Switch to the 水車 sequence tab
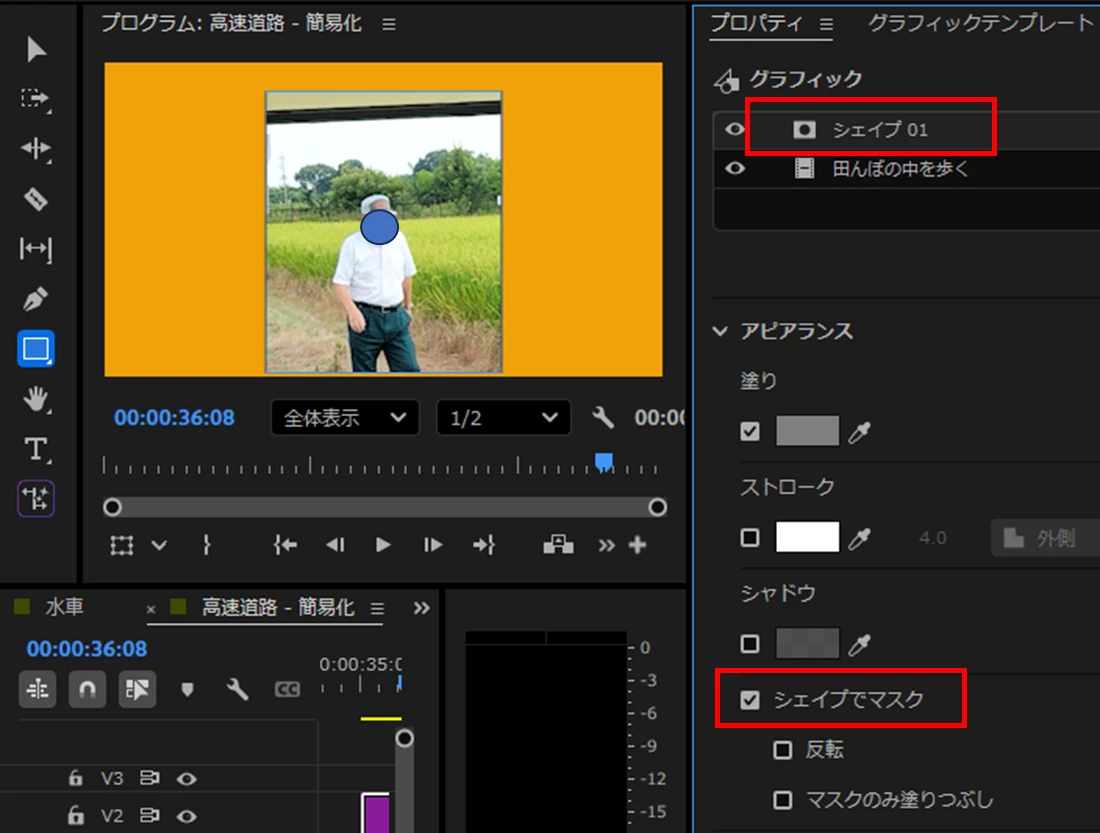 pos(65,607)
